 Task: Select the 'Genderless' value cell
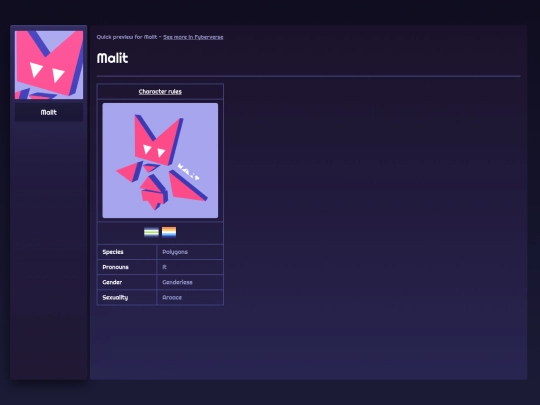(190, 282)
